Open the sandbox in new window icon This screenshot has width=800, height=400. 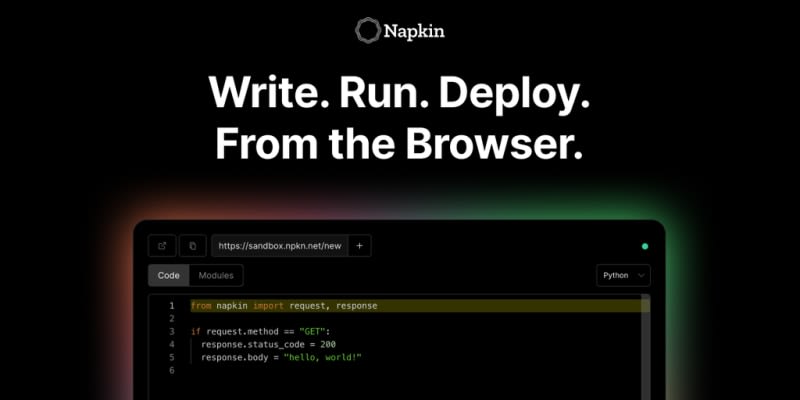(162, 246)
